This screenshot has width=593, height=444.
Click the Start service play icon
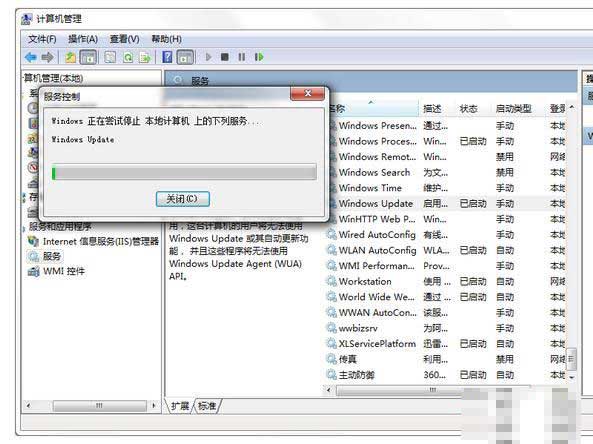coord(208,57)
